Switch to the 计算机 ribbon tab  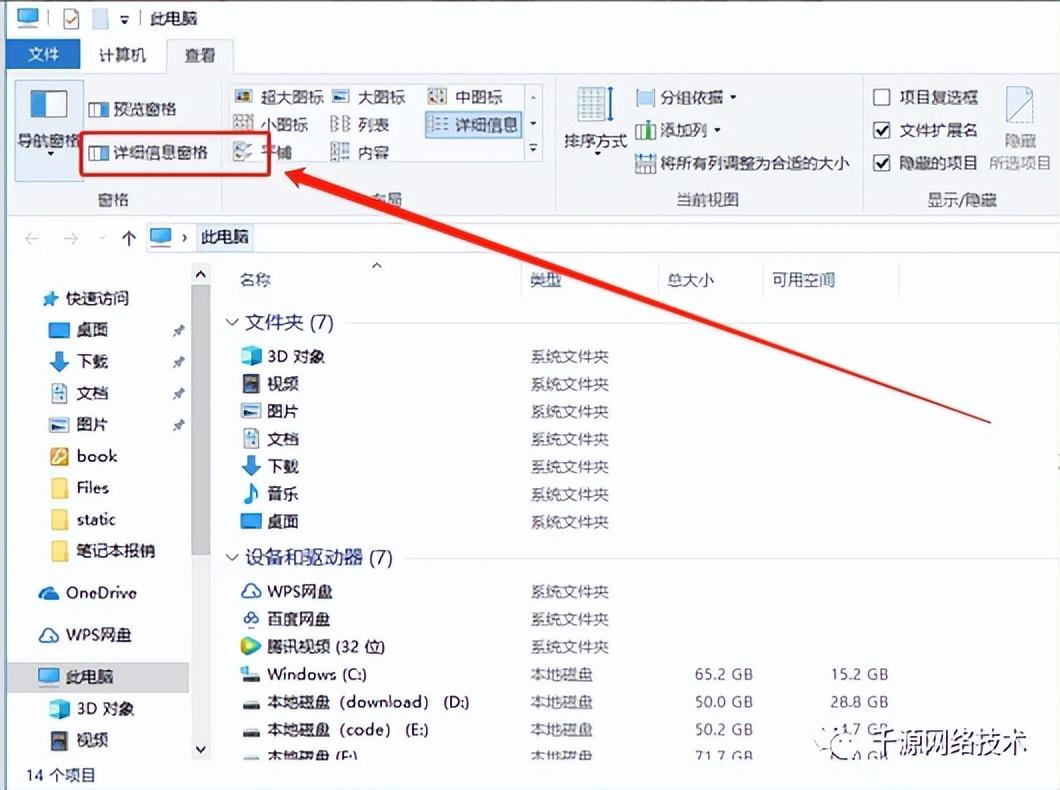coord(122,55)
